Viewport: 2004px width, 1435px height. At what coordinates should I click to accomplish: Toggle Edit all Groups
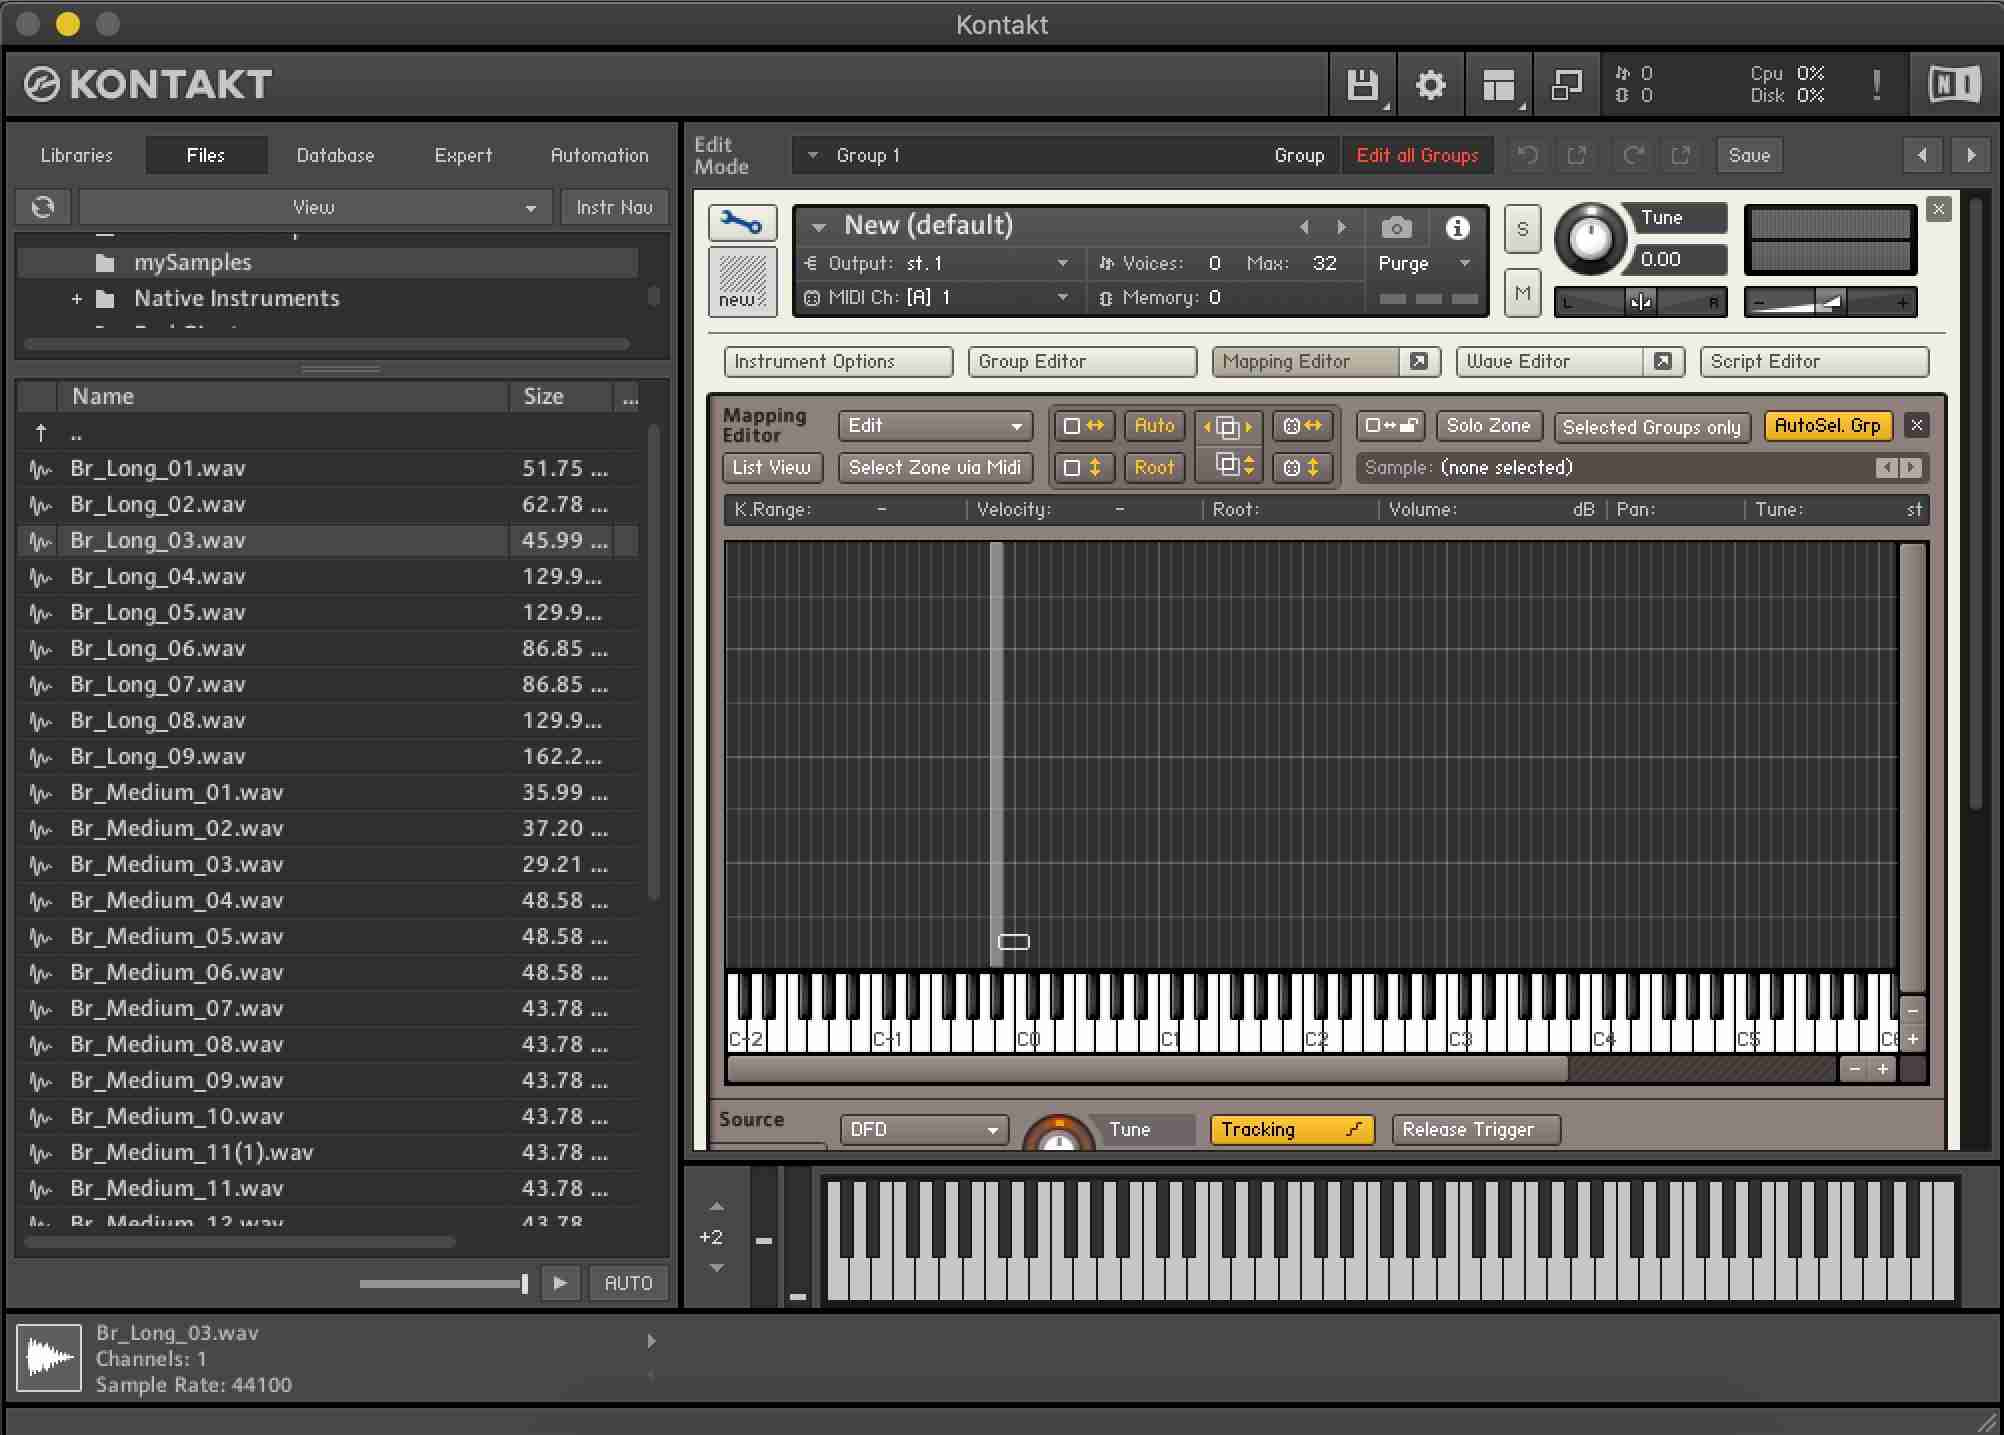1417,155
